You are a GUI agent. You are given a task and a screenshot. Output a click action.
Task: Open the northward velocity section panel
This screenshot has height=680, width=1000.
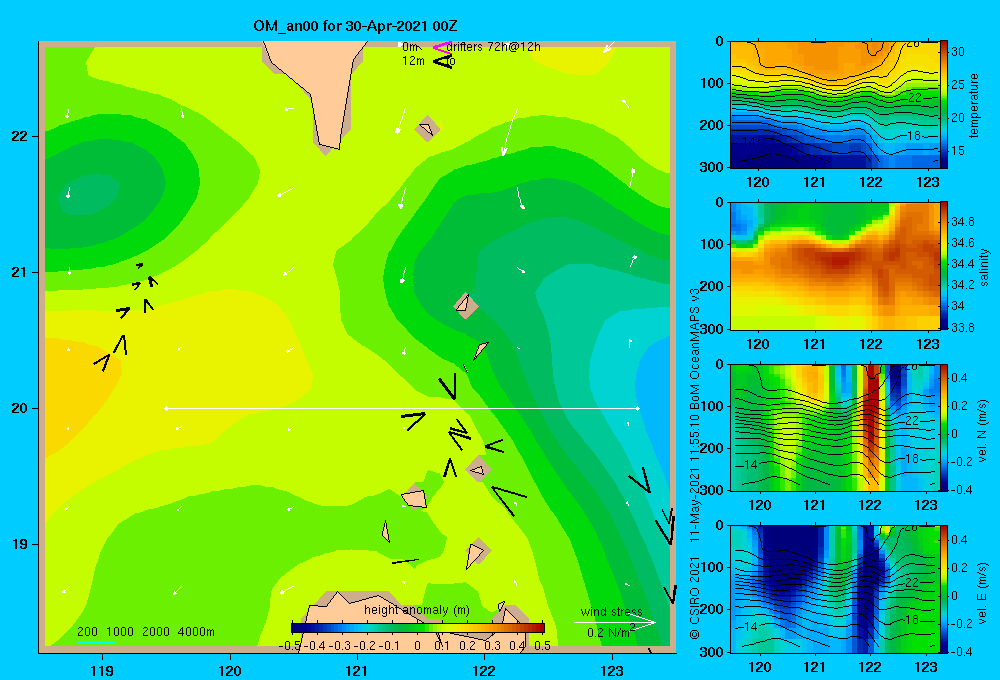pyautogui.click(x=834, y=427)
